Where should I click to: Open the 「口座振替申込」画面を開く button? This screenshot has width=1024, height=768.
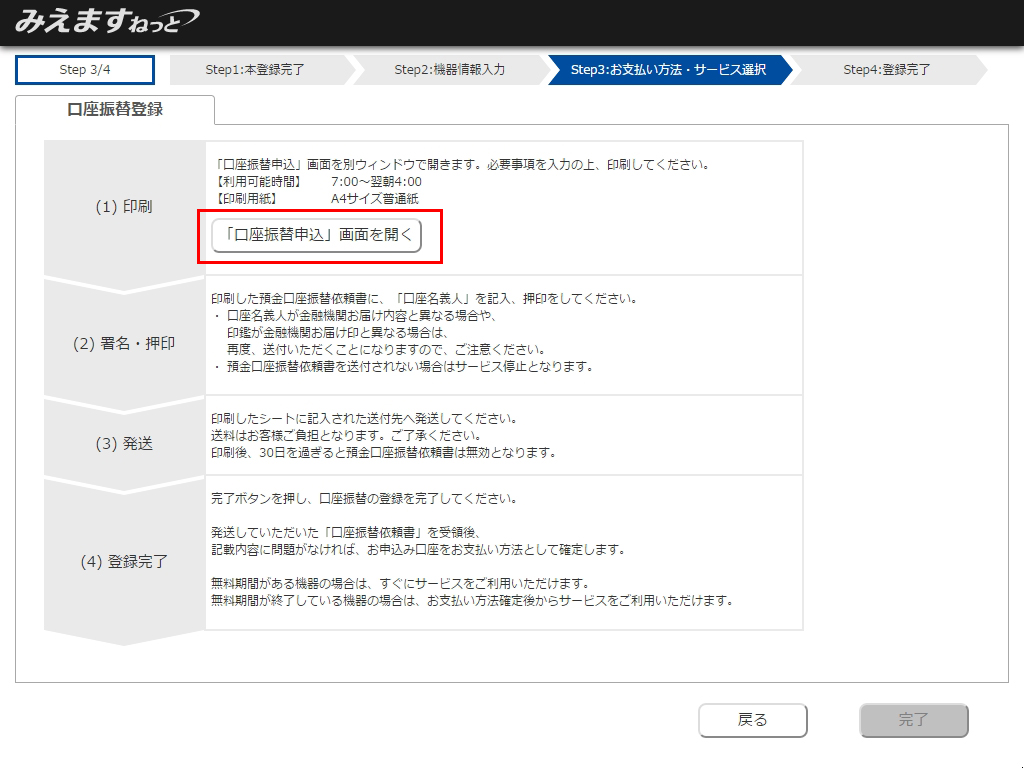(316, 236)
